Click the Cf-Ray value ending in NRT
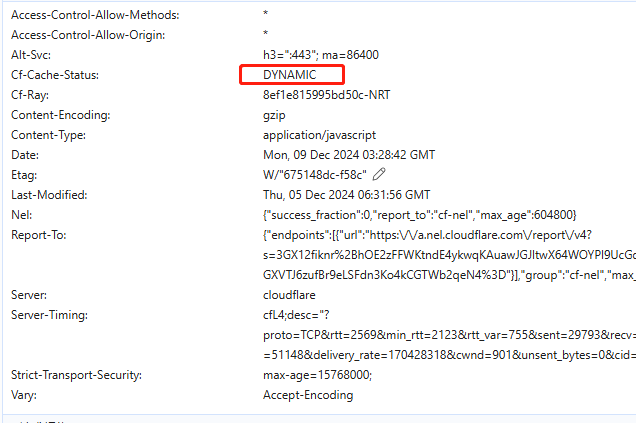Screen dimensions: 636x423 click(x=327, y=95)
